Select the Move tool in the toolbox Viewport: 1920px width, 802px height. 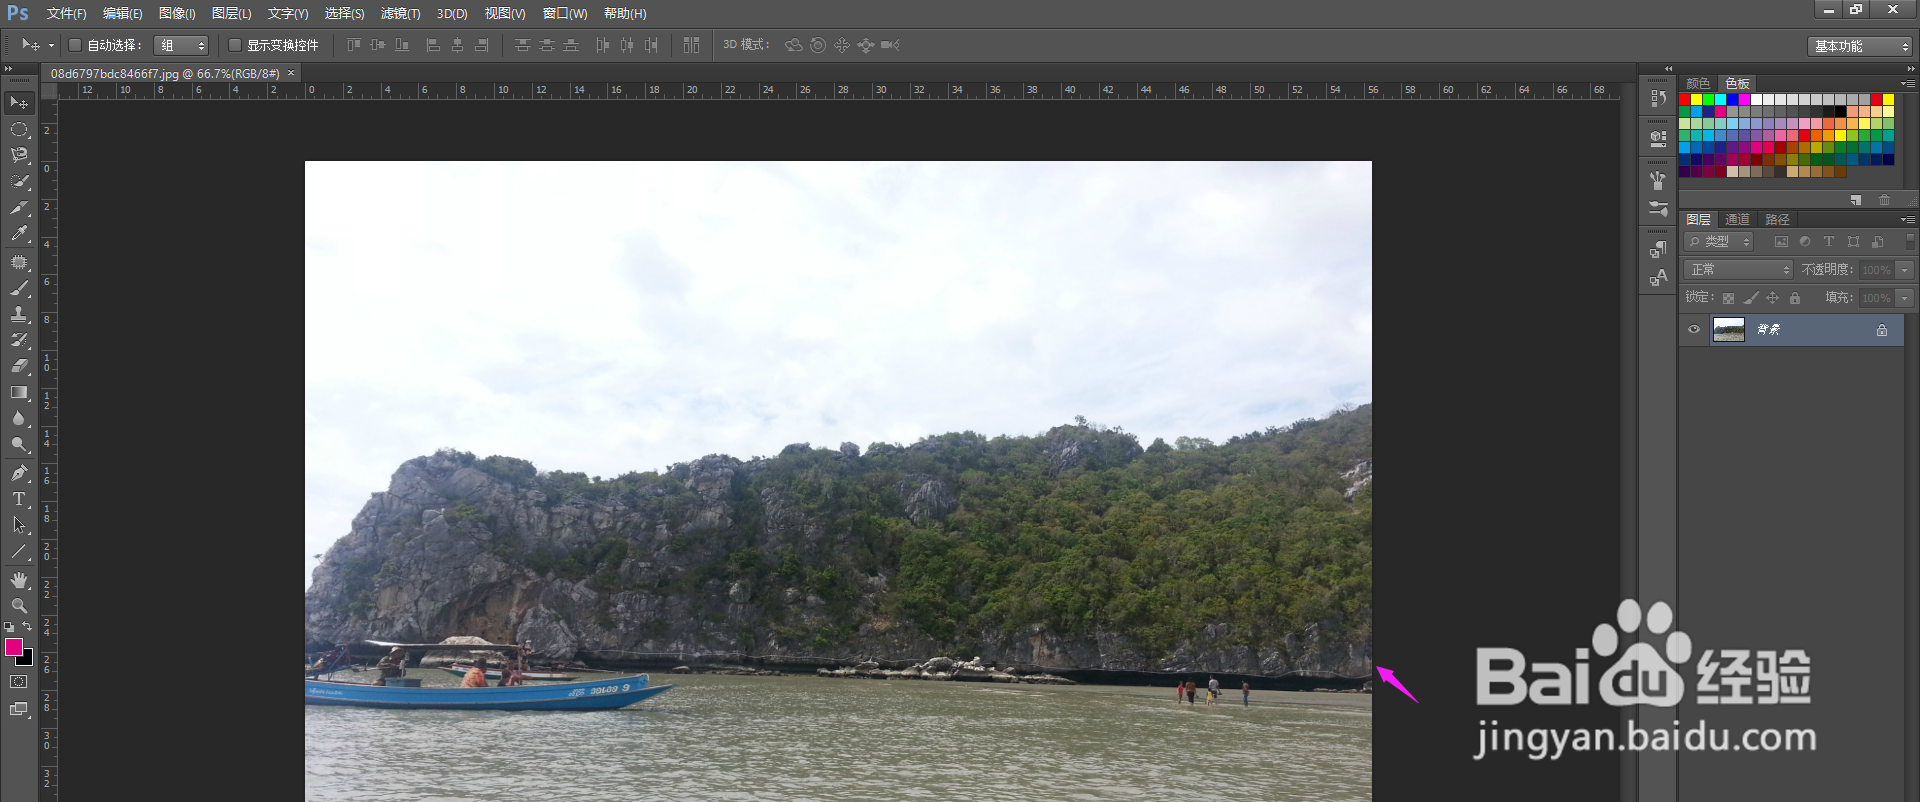19,103
